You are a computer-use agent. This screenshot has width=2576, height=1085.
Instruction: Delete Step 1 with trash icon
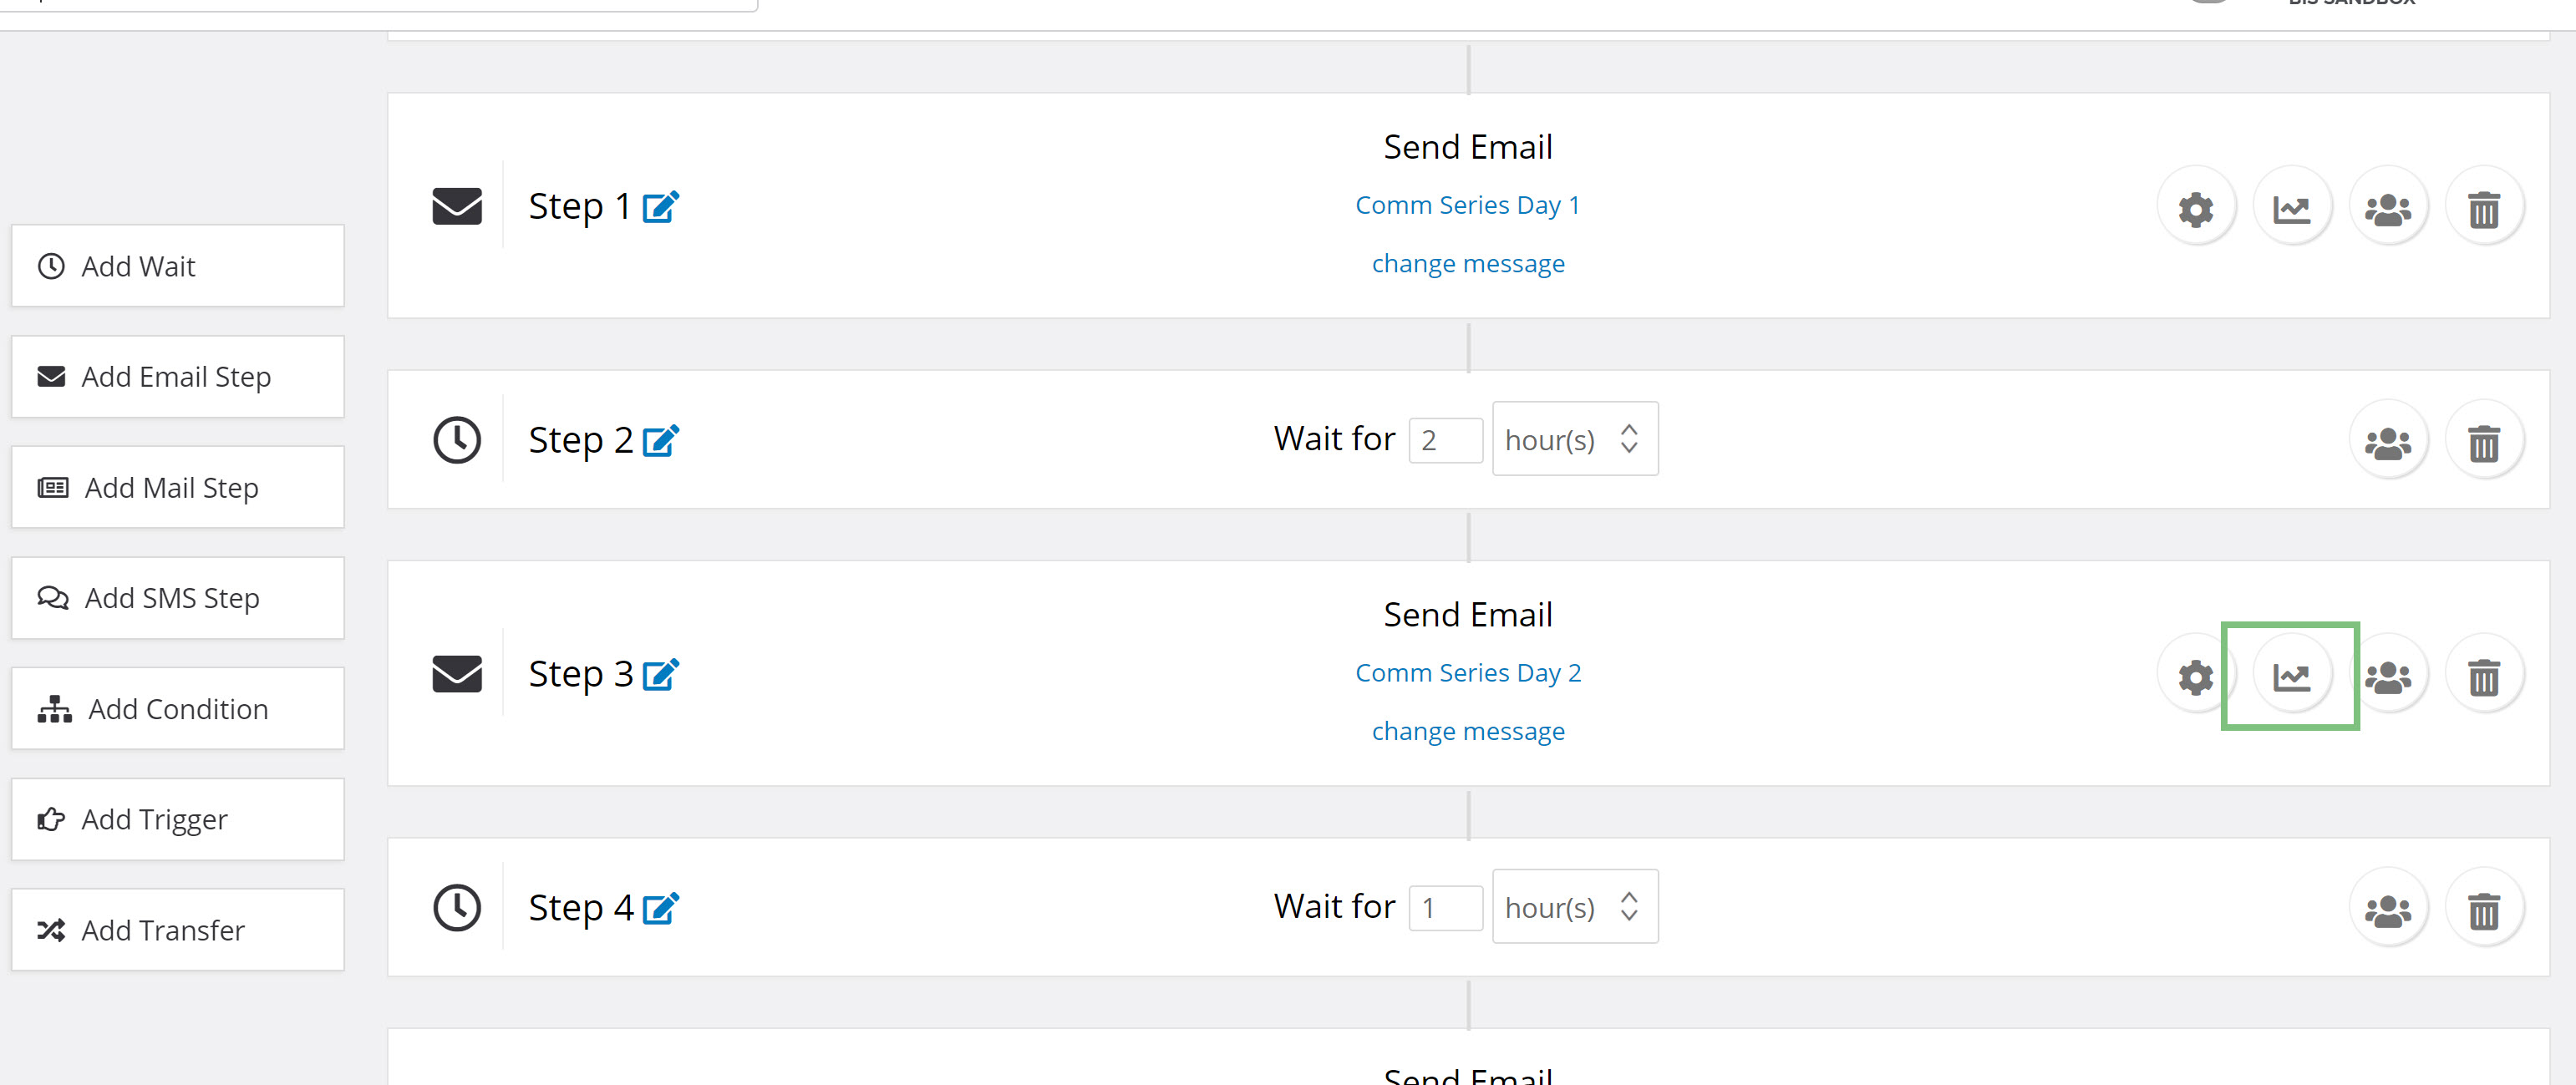tap(2484, 209)
